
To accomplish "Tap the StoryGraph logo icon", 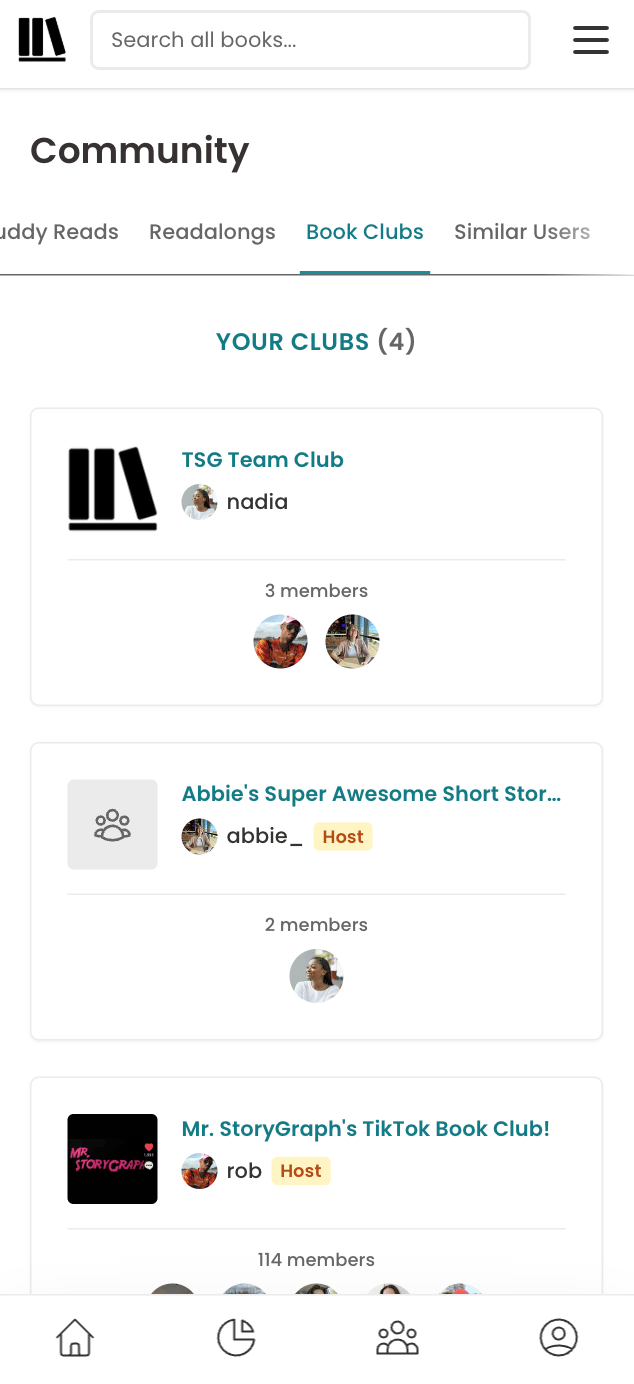I will (x=40, y=39).
